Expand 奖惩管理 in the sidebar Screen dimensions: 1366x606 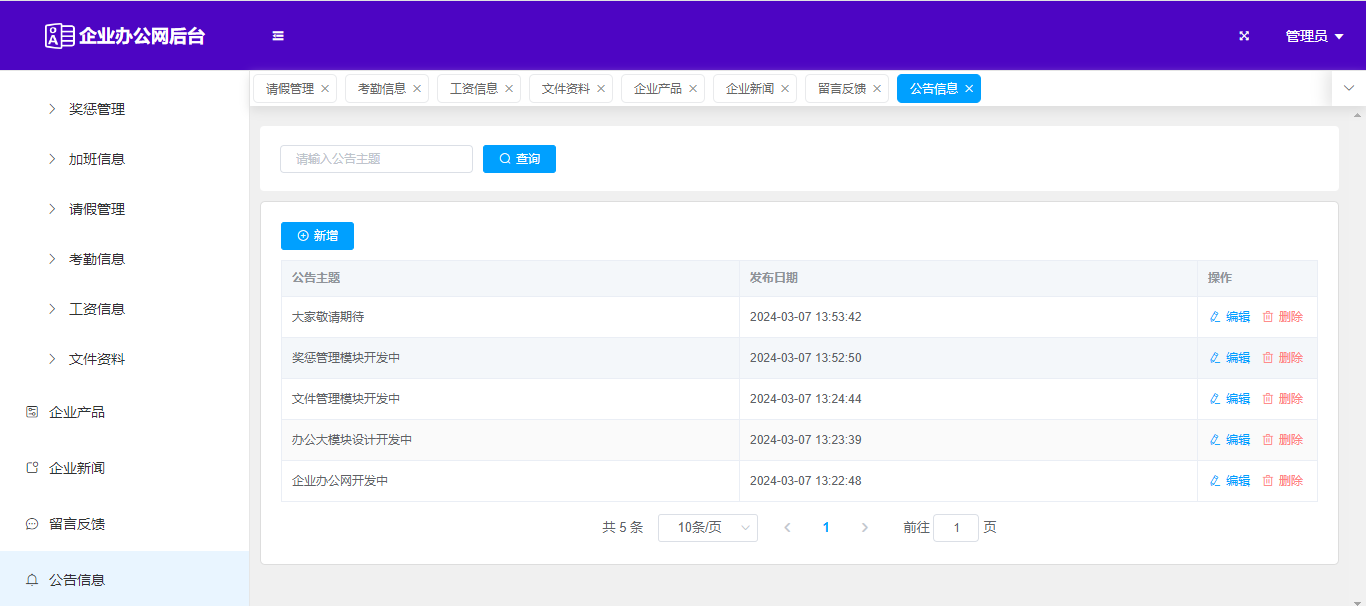pos(96,109)
